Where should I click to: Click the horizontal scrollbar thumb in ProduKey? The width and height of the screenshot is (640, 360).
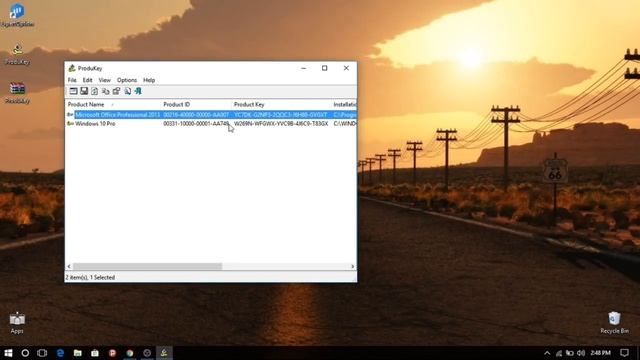147,266
